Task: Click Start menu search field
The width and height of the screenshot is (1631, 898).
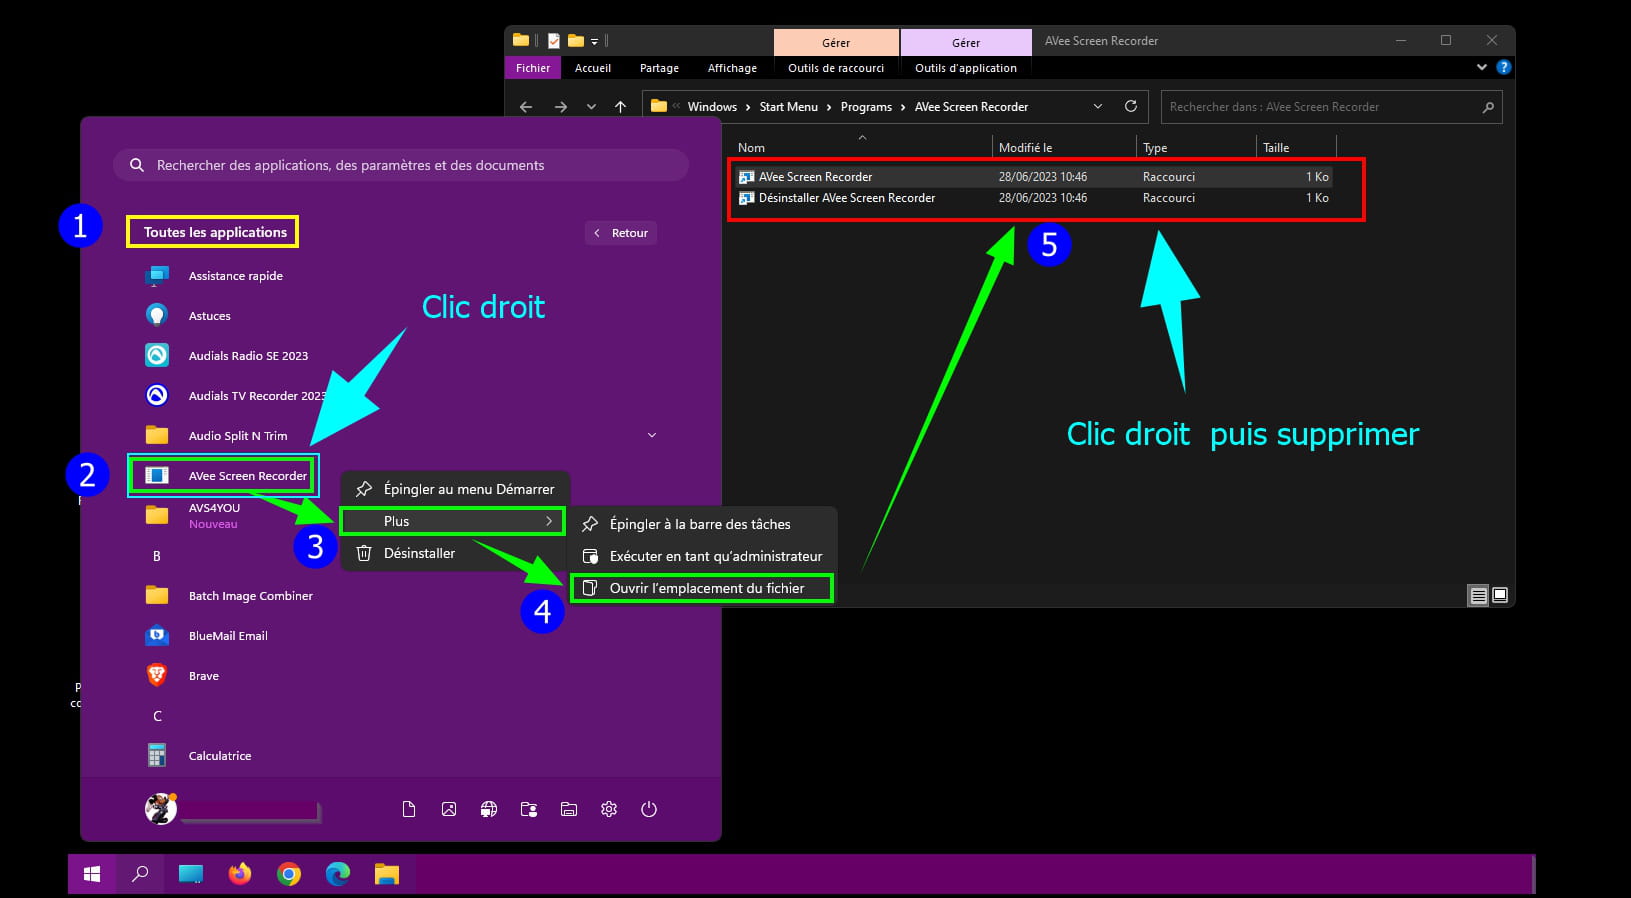Action: [401, 165]
